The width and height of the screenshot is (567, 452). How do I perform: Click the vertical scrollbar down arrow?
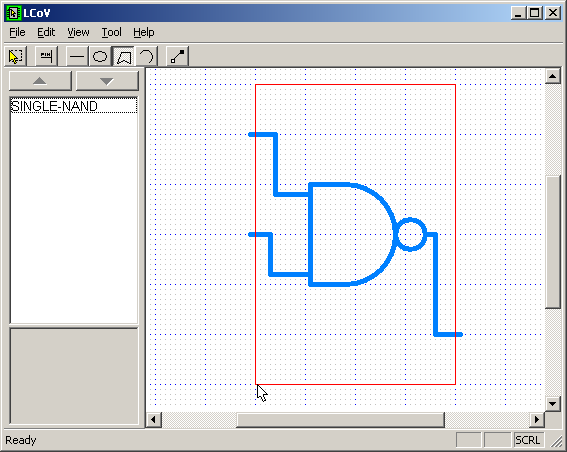tap(553, 403)
